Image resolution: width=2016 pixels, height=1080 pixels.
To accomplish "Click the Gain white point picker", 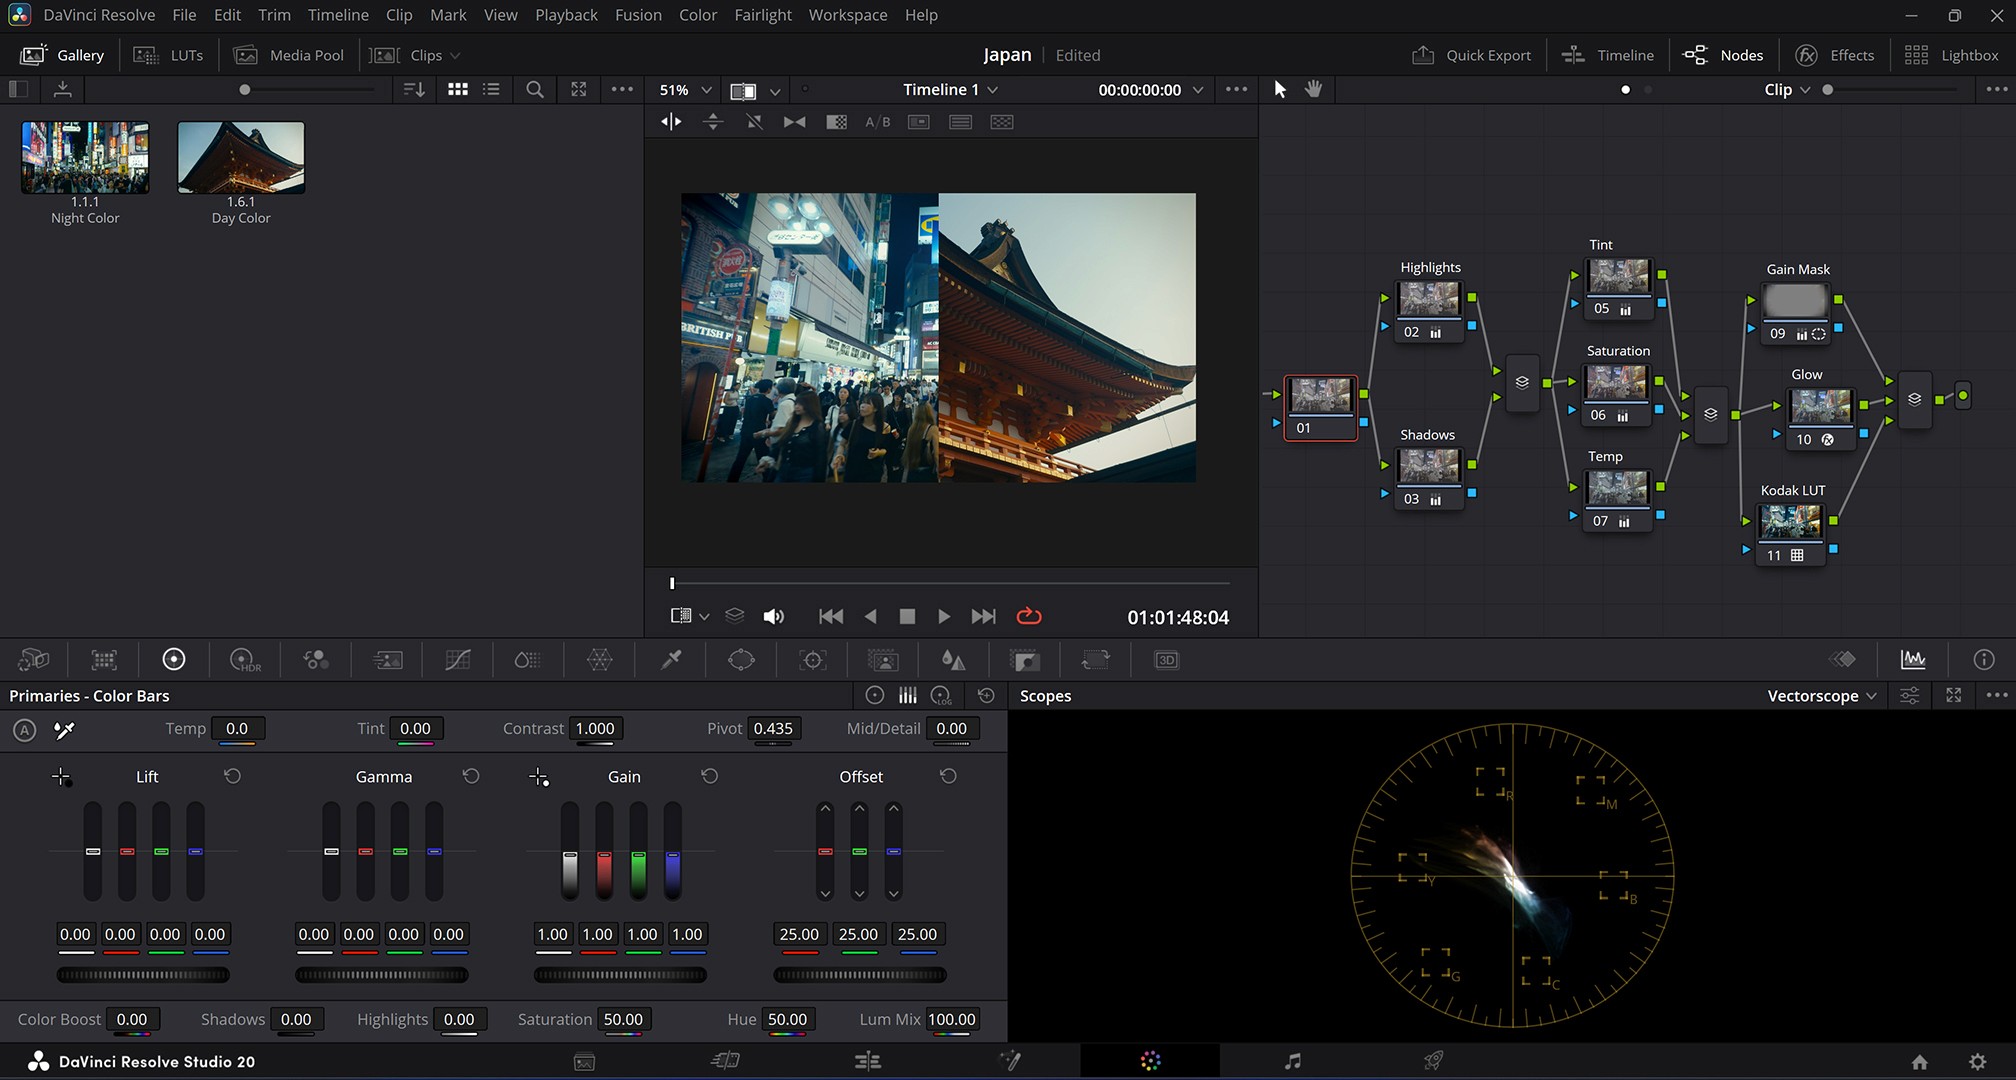I will click(539, 777).
